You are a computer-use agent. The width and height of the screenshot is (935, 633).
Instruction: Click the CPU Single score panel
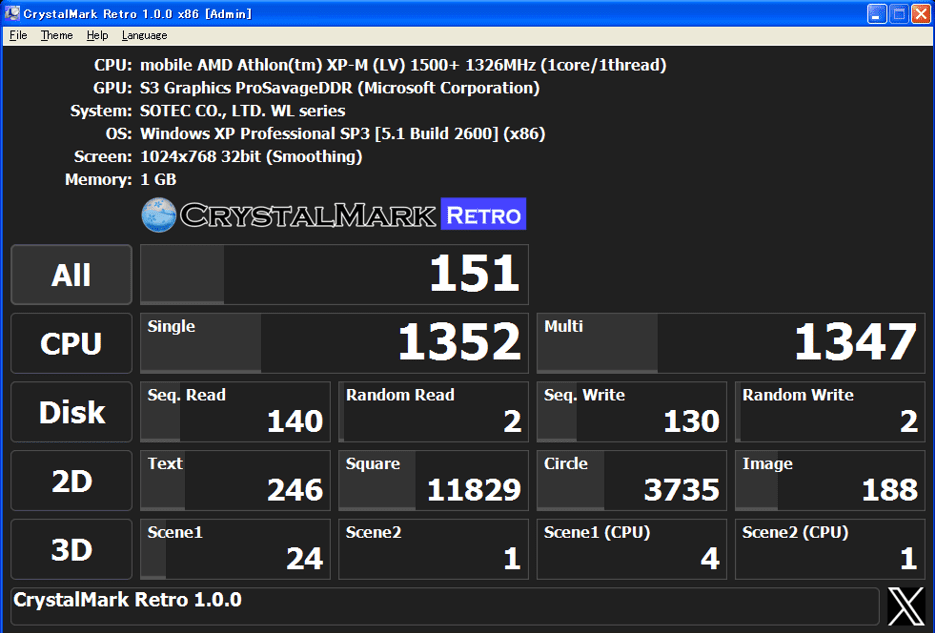pyautogui.click(x=335, y=343)
